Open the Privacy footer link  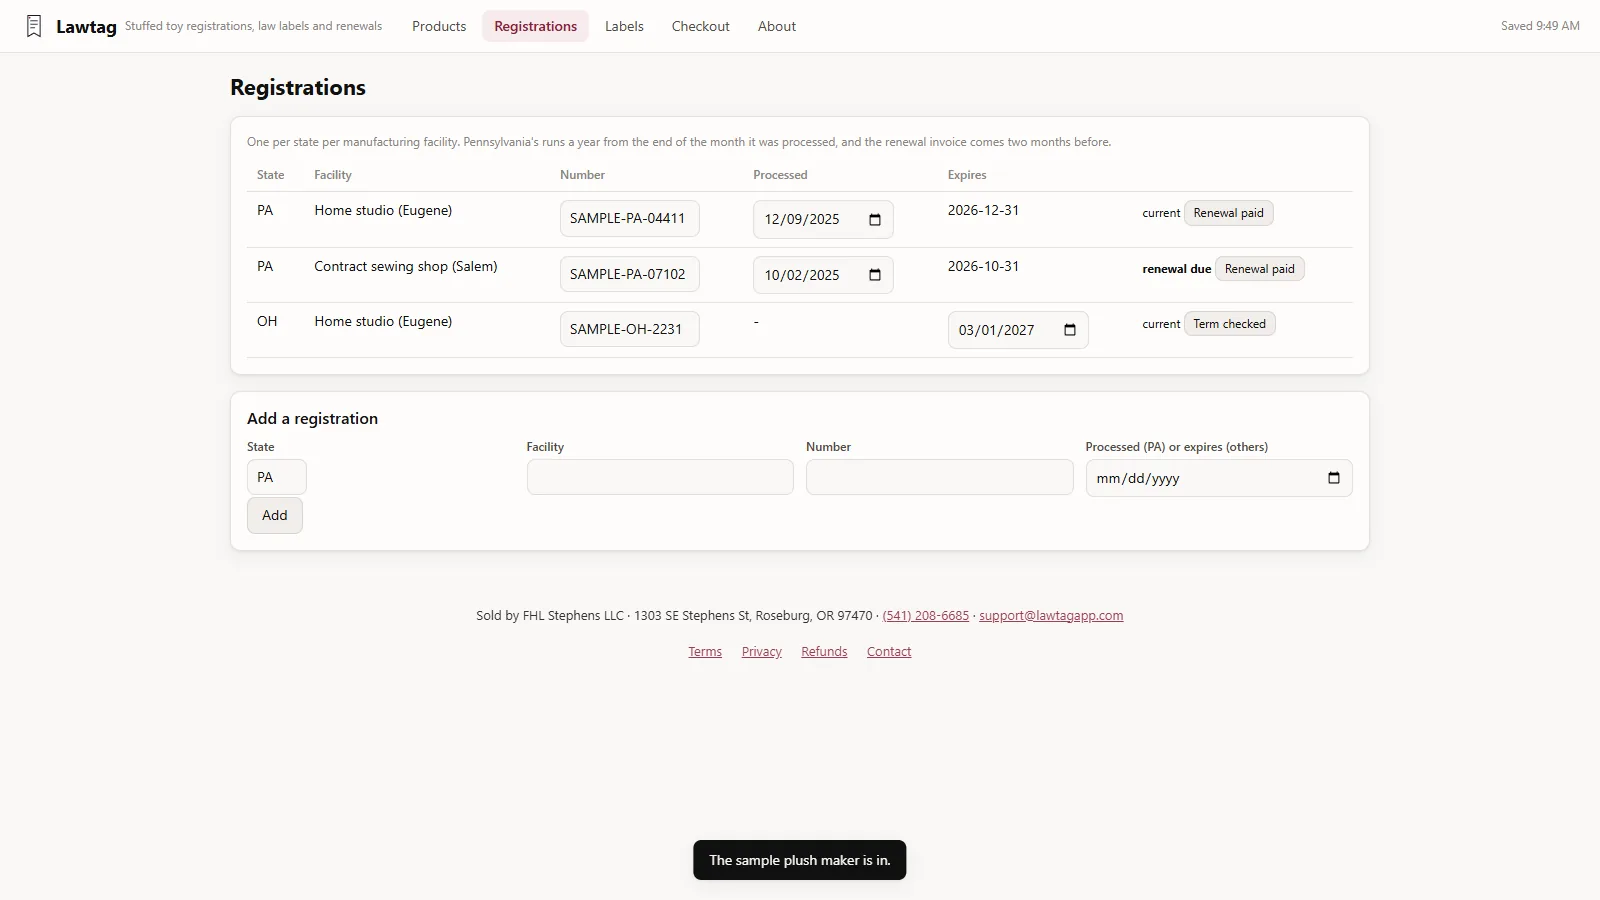762,652
